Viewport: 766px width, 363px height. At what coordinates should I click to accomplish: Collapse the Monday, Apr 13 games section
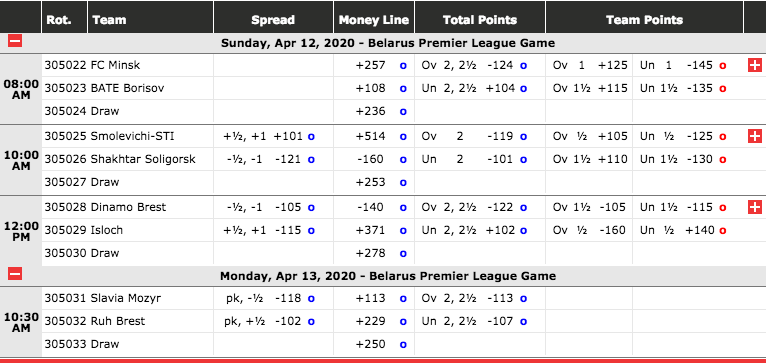pyautogui.click(x=15, y=274)
